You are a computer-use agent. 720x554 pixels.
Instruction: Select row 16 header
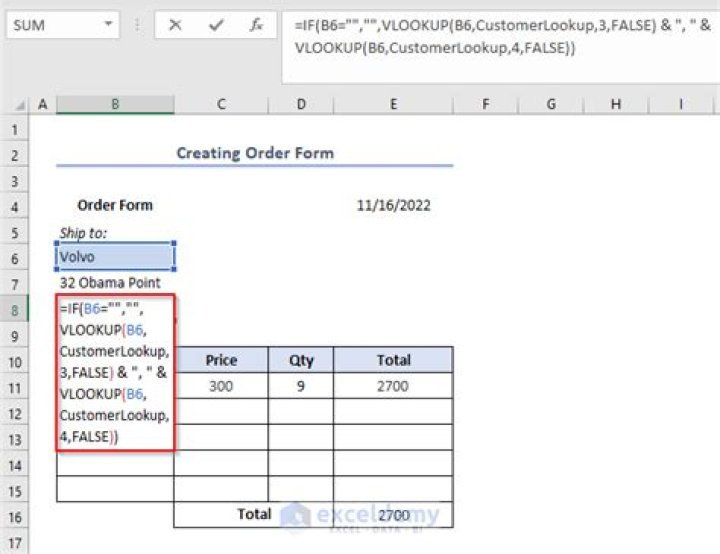(x=15, y=515)
